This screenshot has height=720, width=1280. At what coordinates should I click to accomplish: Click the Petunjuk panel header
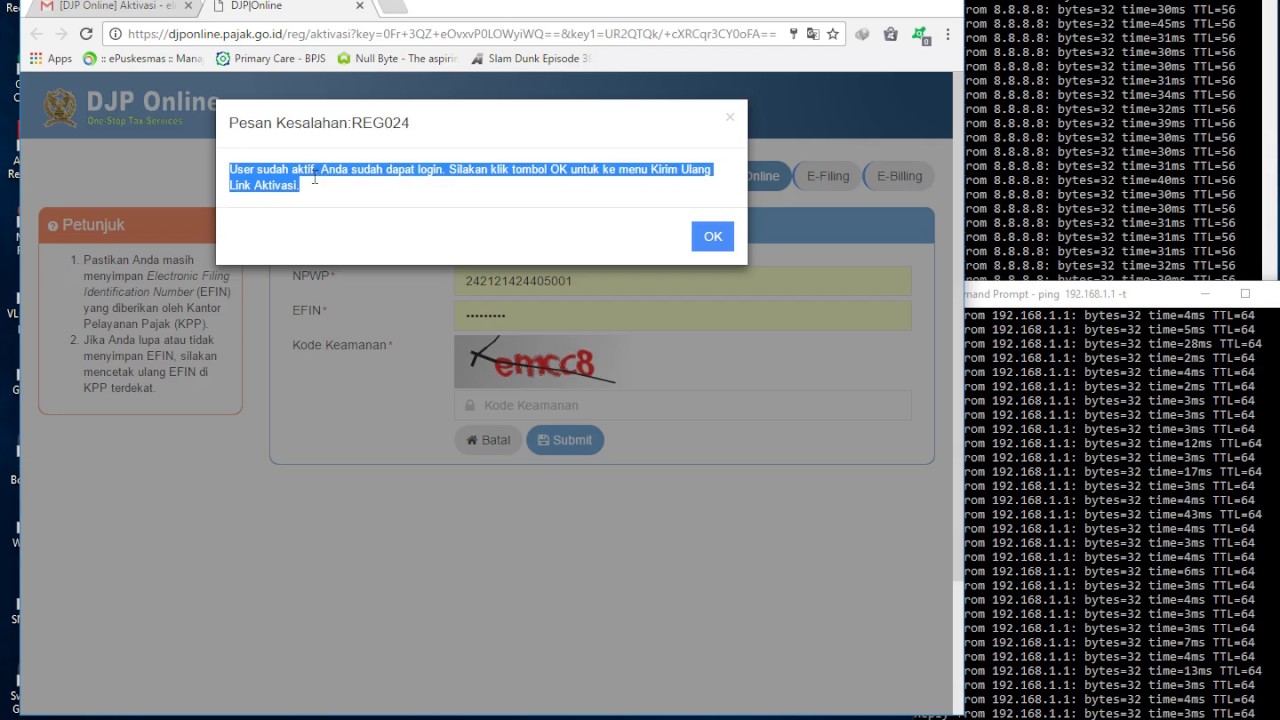point(140,225)
